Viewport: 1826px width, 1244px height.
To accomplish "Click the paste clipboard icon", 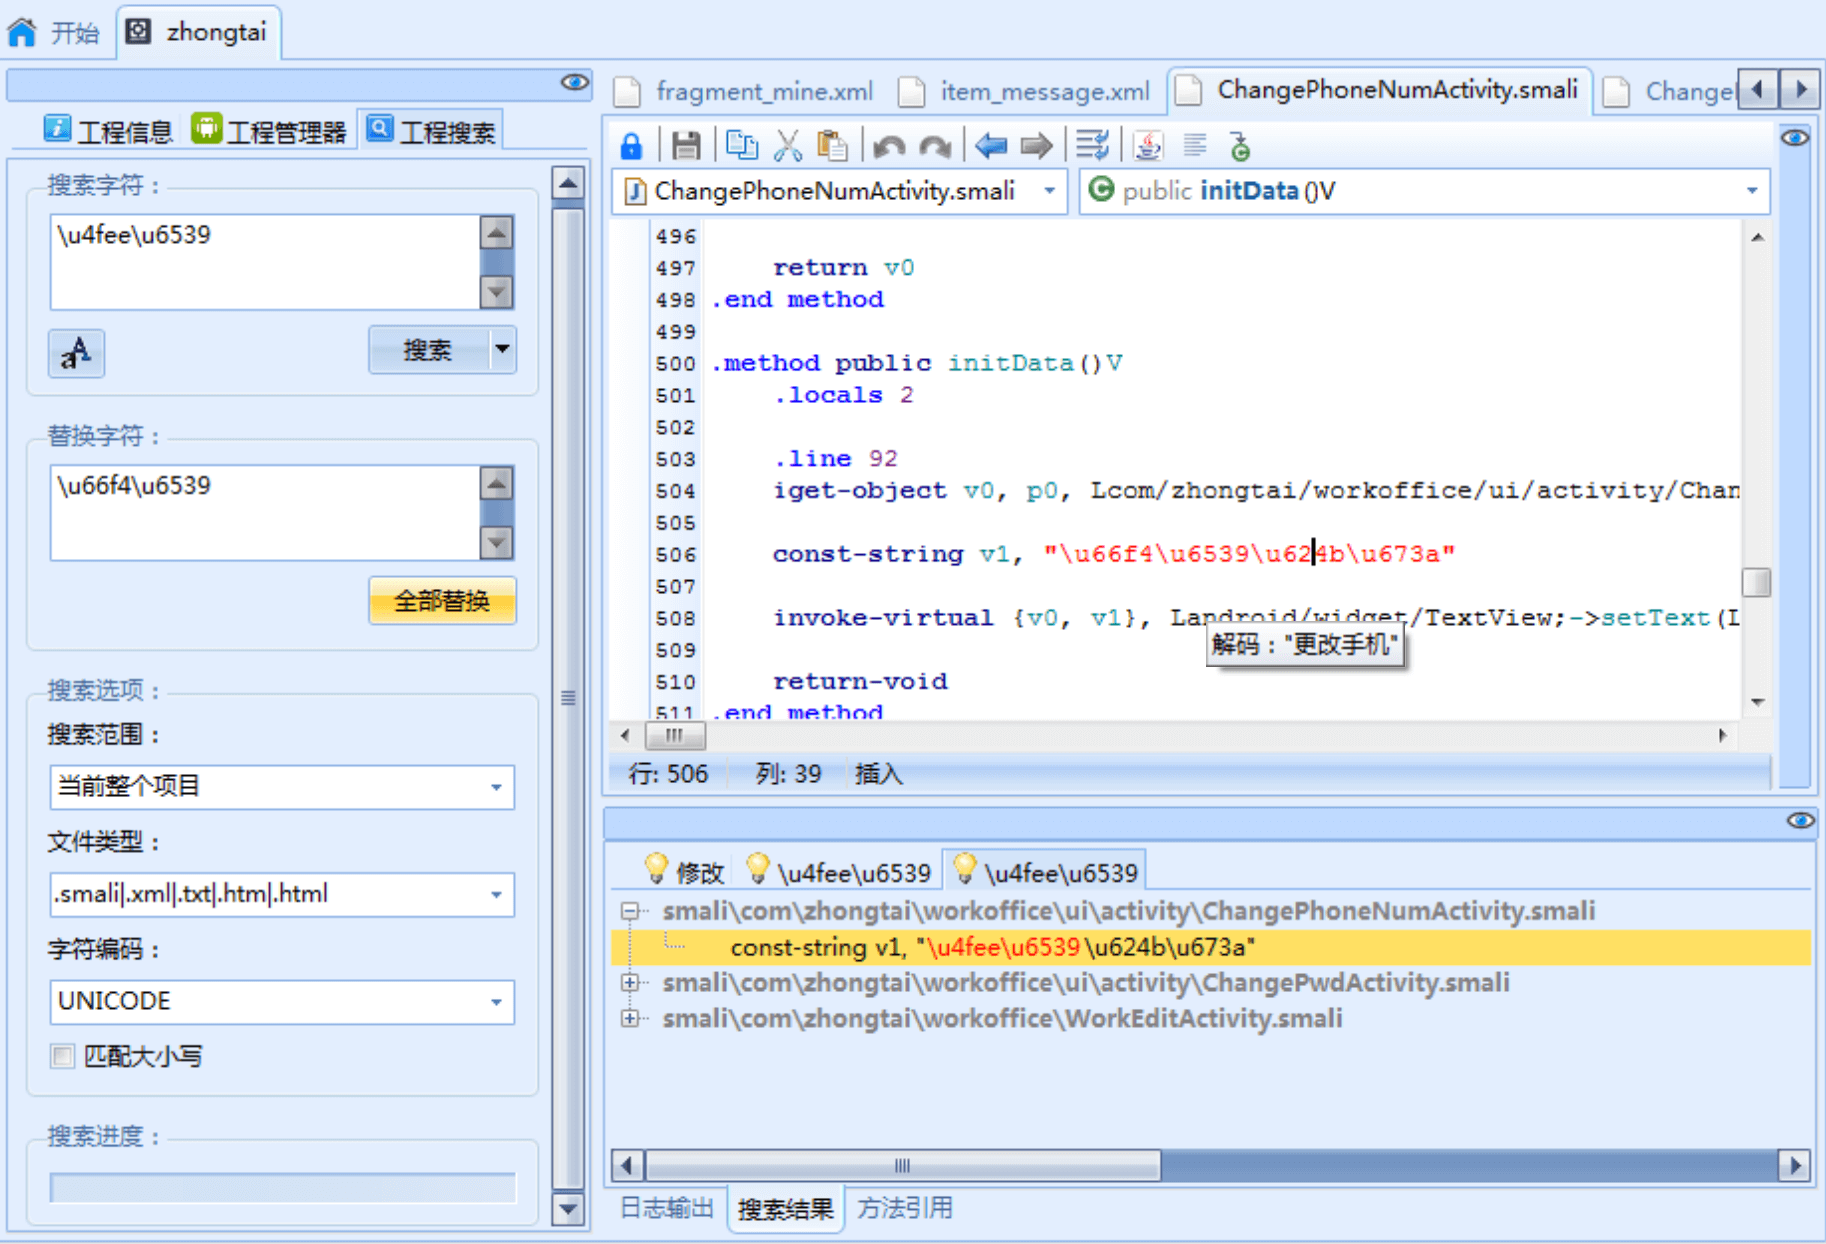I will [x=832, y=146].
